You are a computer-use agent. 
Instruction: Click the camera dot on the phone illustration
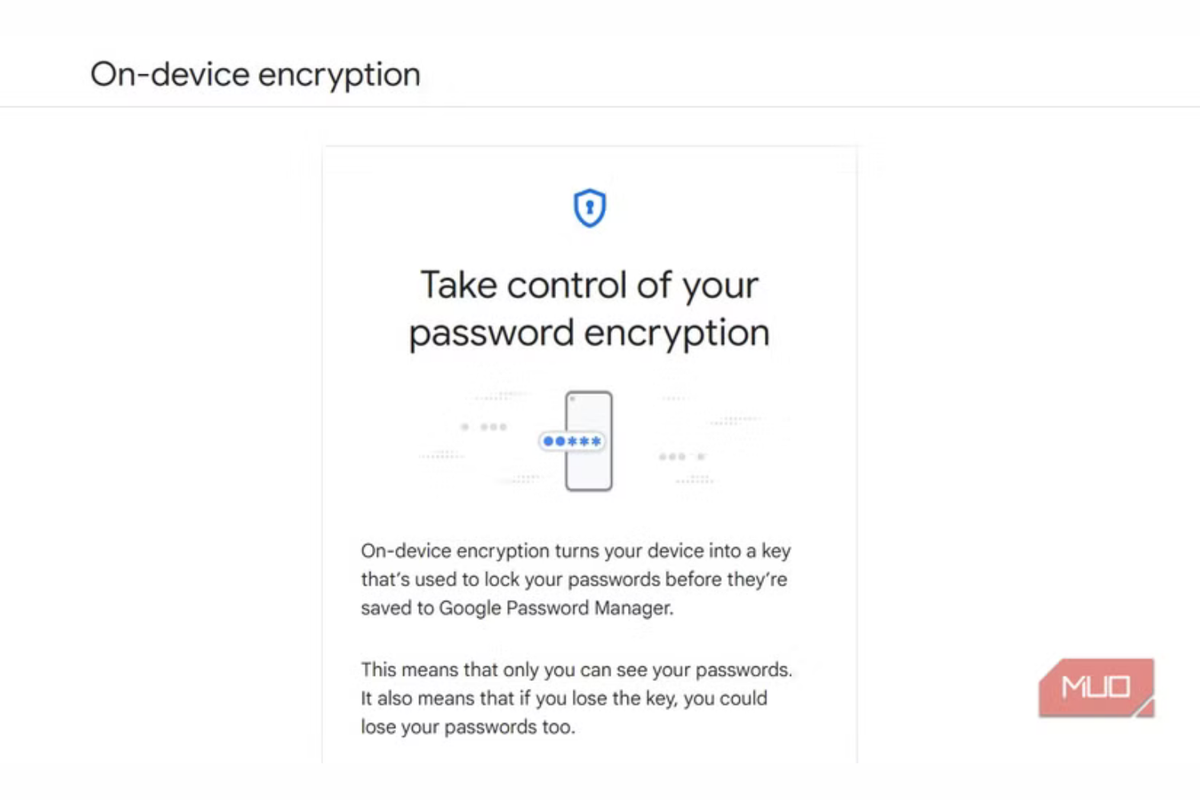tap(574, 399)
